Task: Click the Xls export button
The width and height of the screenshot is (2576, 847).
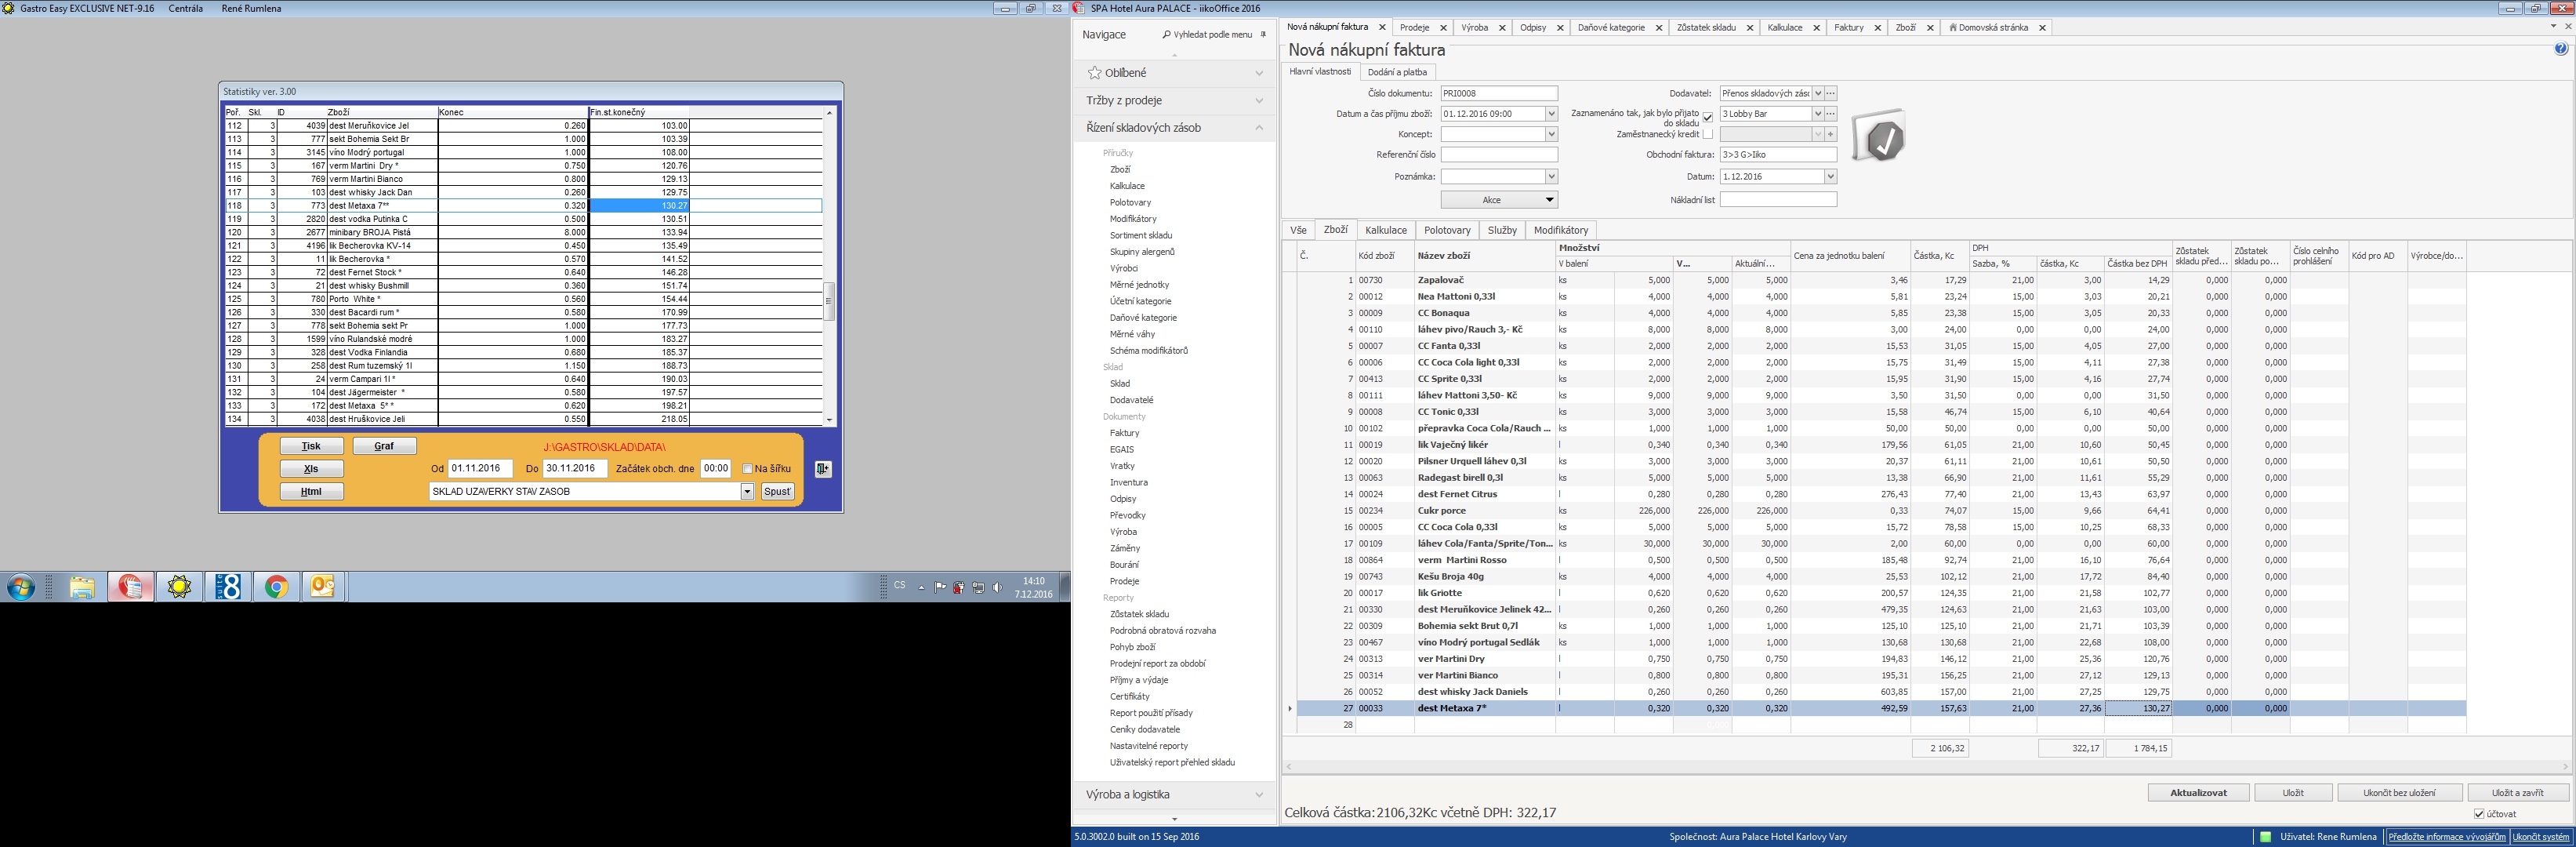Action: pos(311,469)
